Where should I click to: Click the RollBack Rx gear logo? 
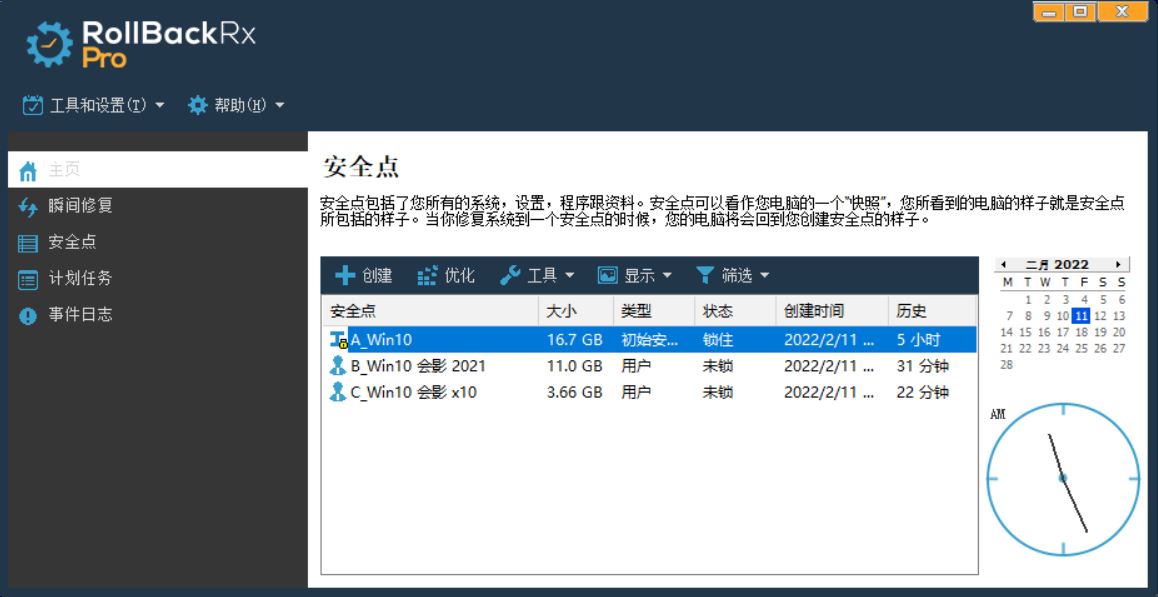(x=49, y=44)
